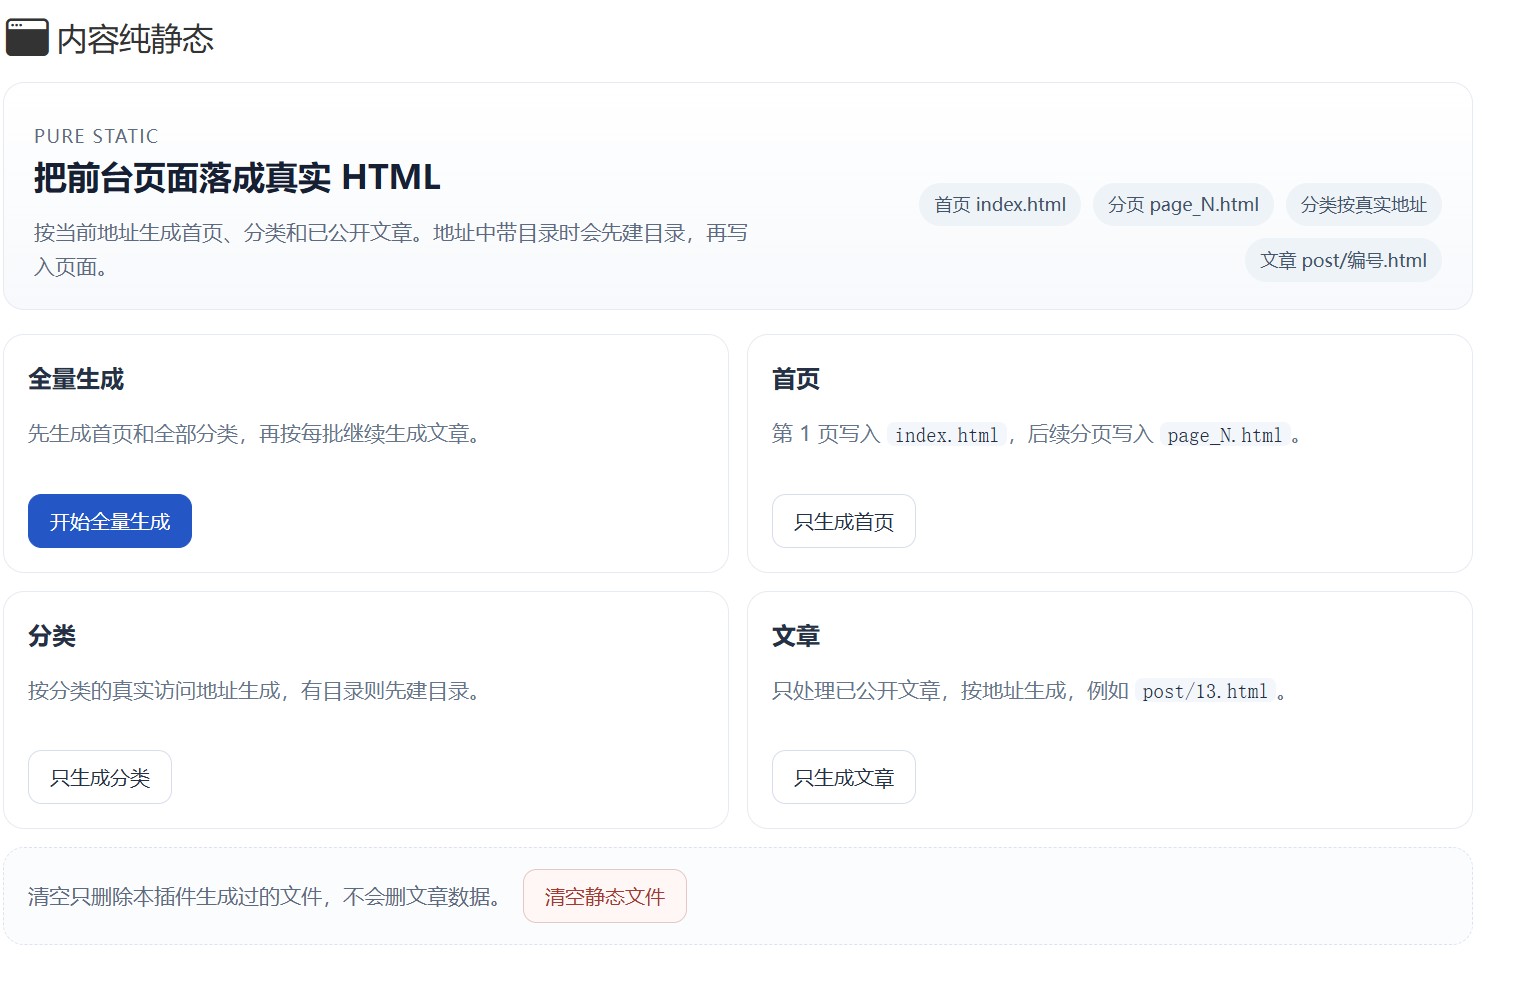Click the 只生成文章 button
Screen dimensions: 1518x981
click(844, 777)
